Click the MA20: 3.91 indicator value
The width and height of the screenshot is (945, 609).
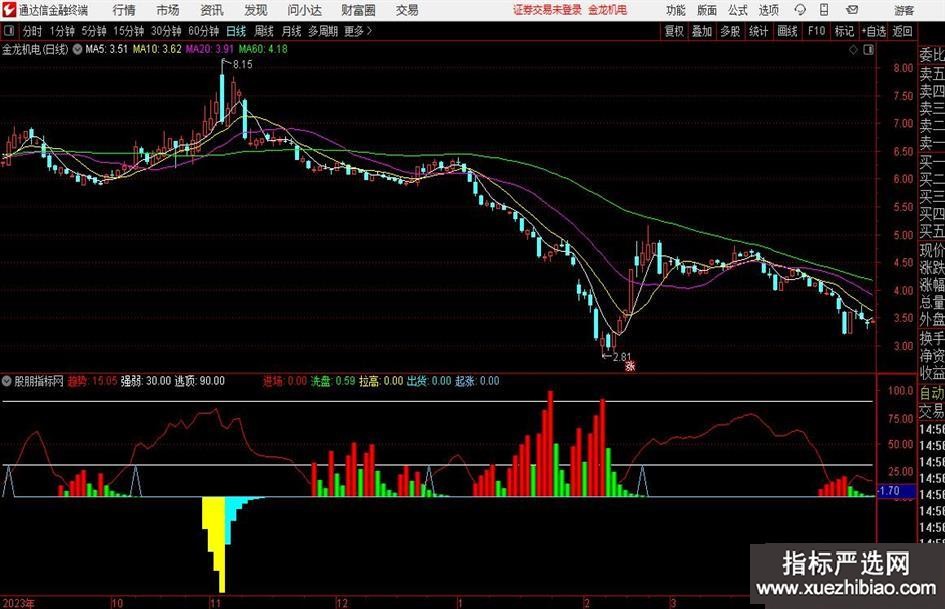[210, 49]
